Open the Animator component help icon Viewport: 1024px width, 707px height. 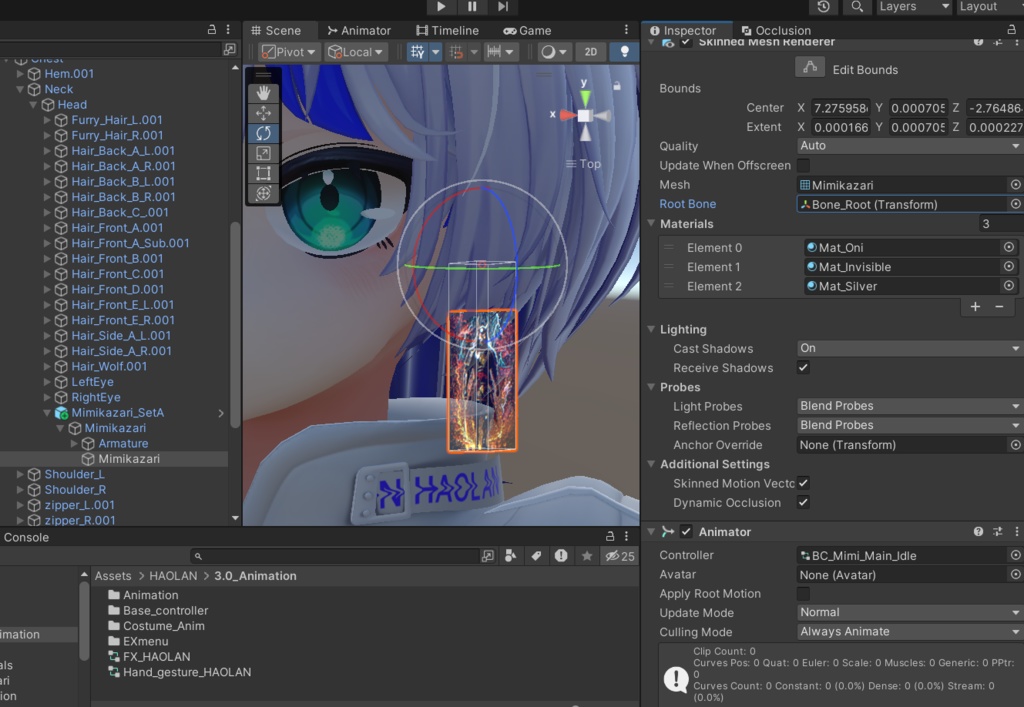coord(978,531)
